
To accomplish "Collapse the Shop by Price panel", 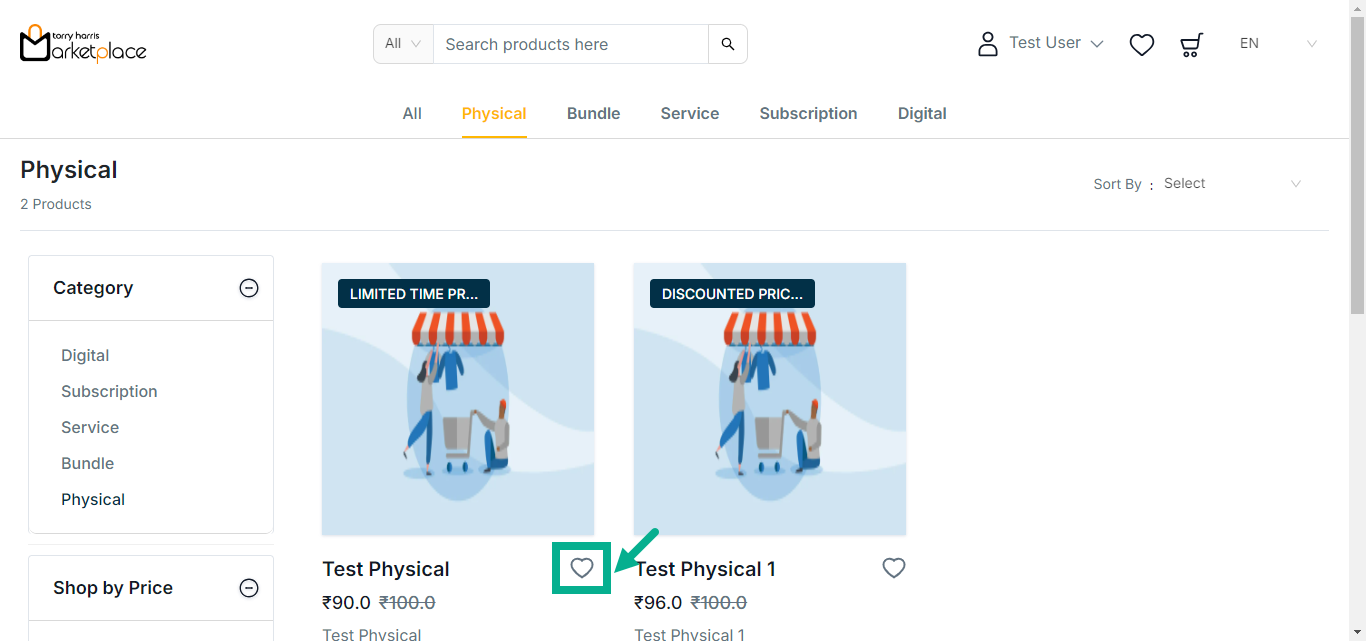I will 249,588.
